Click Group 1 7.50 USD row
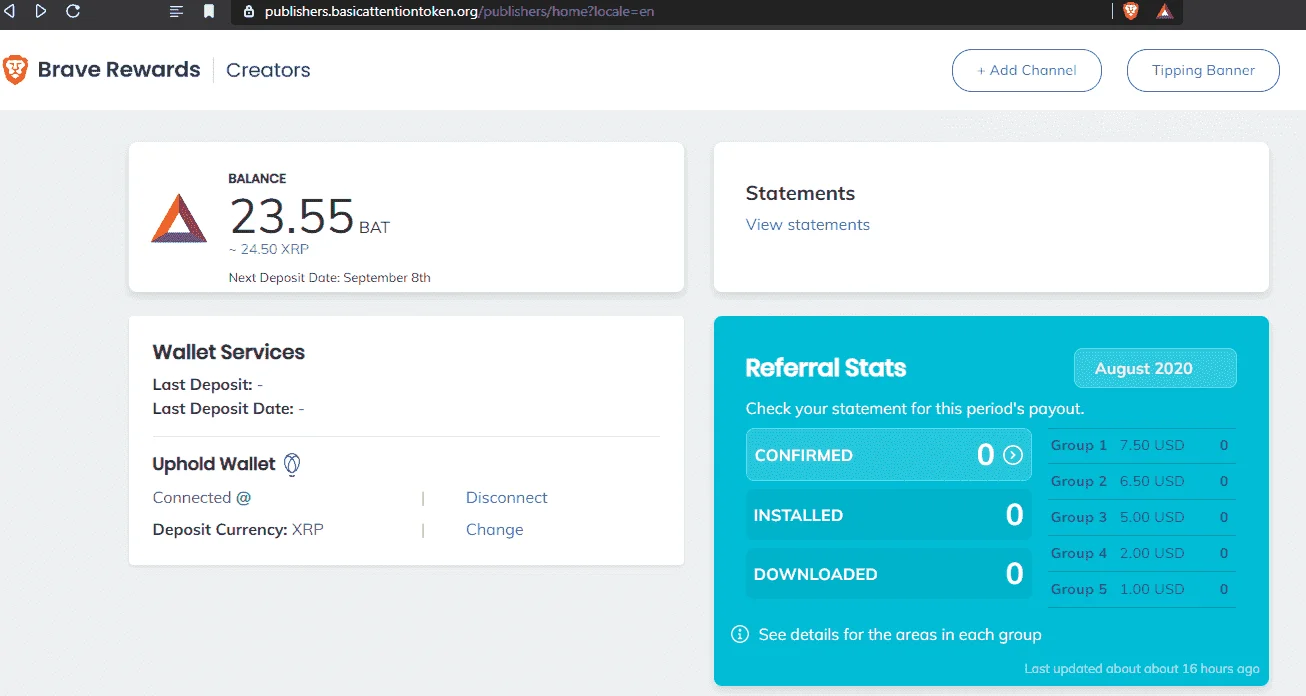The width and height of the screenshot is (1306, 696). pyautogui.click(x=1142, y=445)
